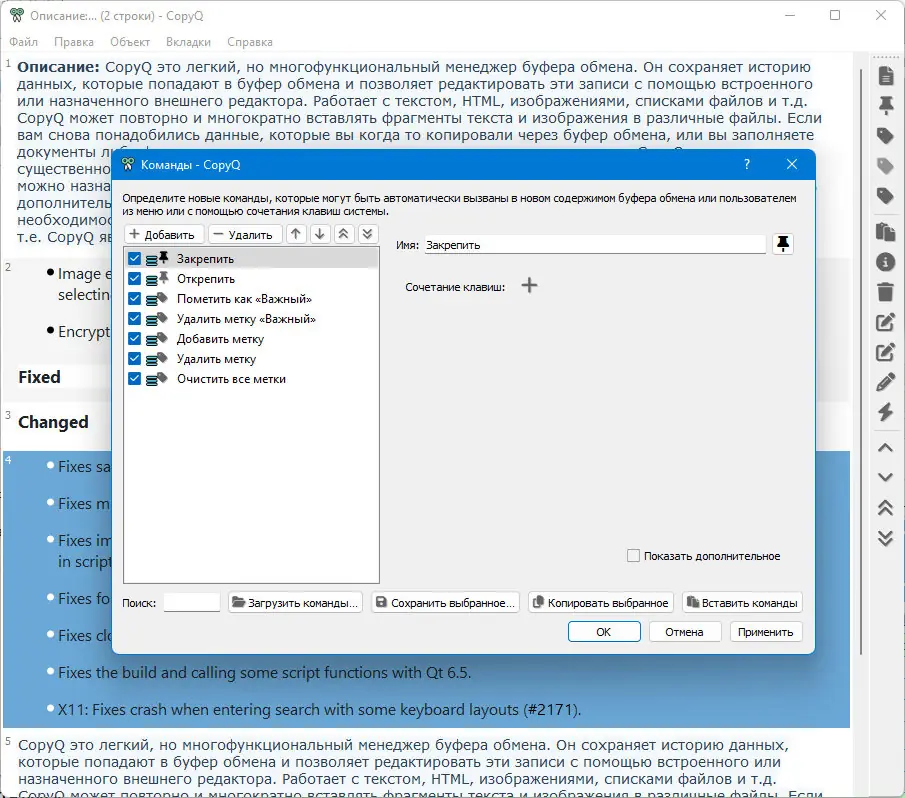The width and height of the screenshot is (905, 798).
Task: Click the question mark help in dialog title
Action: [747, 164]
